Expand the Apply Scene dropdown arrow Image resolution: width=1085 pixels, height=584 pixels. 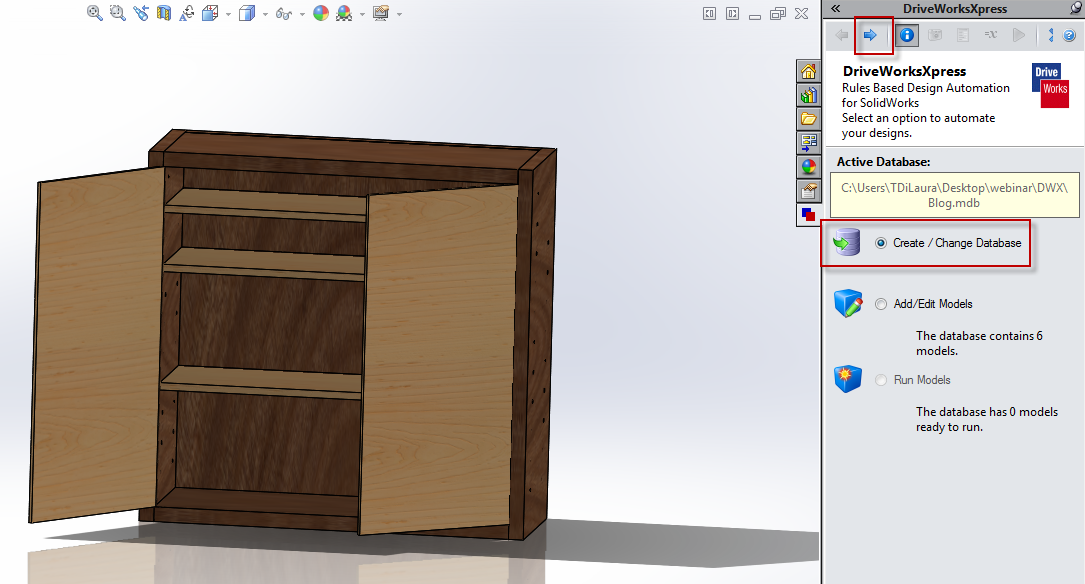point(363,14)
